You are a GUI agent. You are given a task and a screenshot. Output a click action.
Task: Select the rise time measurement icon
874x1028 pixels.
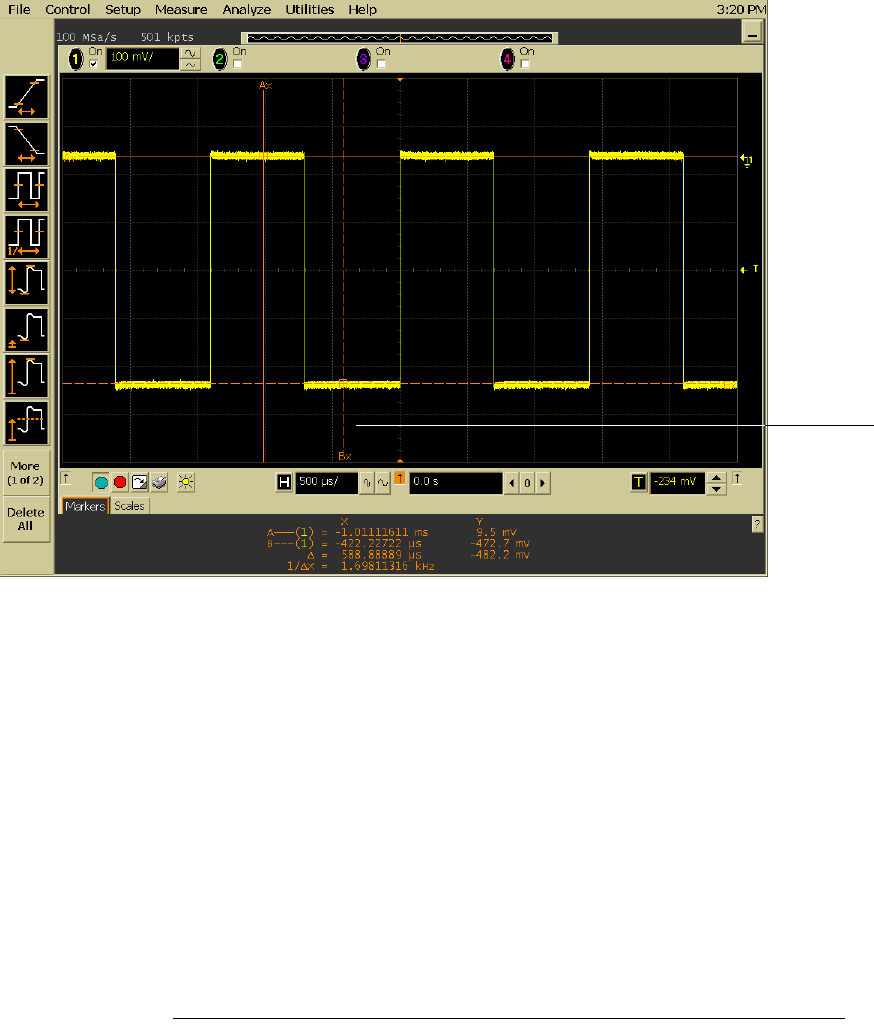point(27,97)
